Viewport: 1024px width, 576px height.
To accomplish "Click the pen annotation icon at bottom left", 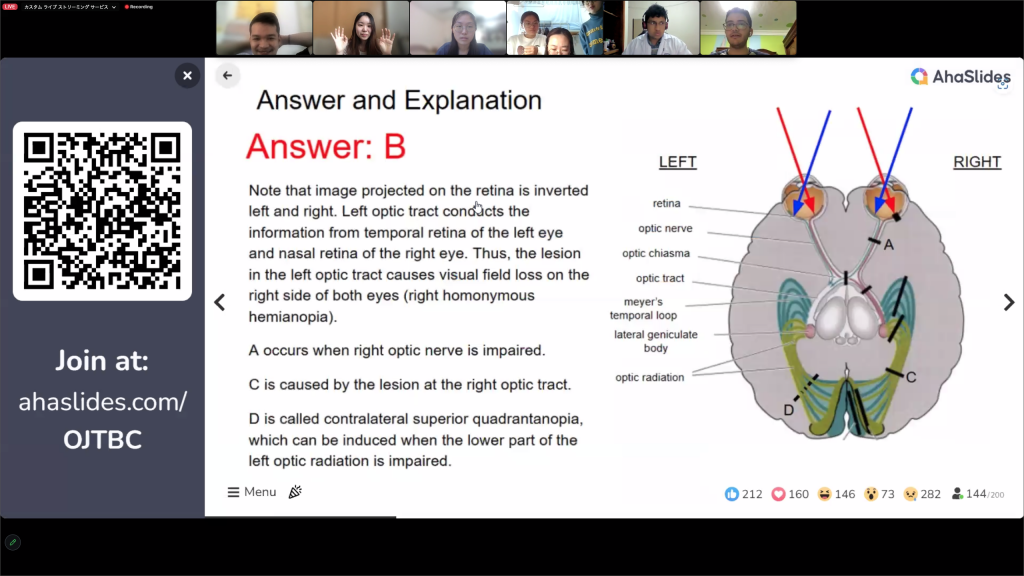I will coord(13,542).
